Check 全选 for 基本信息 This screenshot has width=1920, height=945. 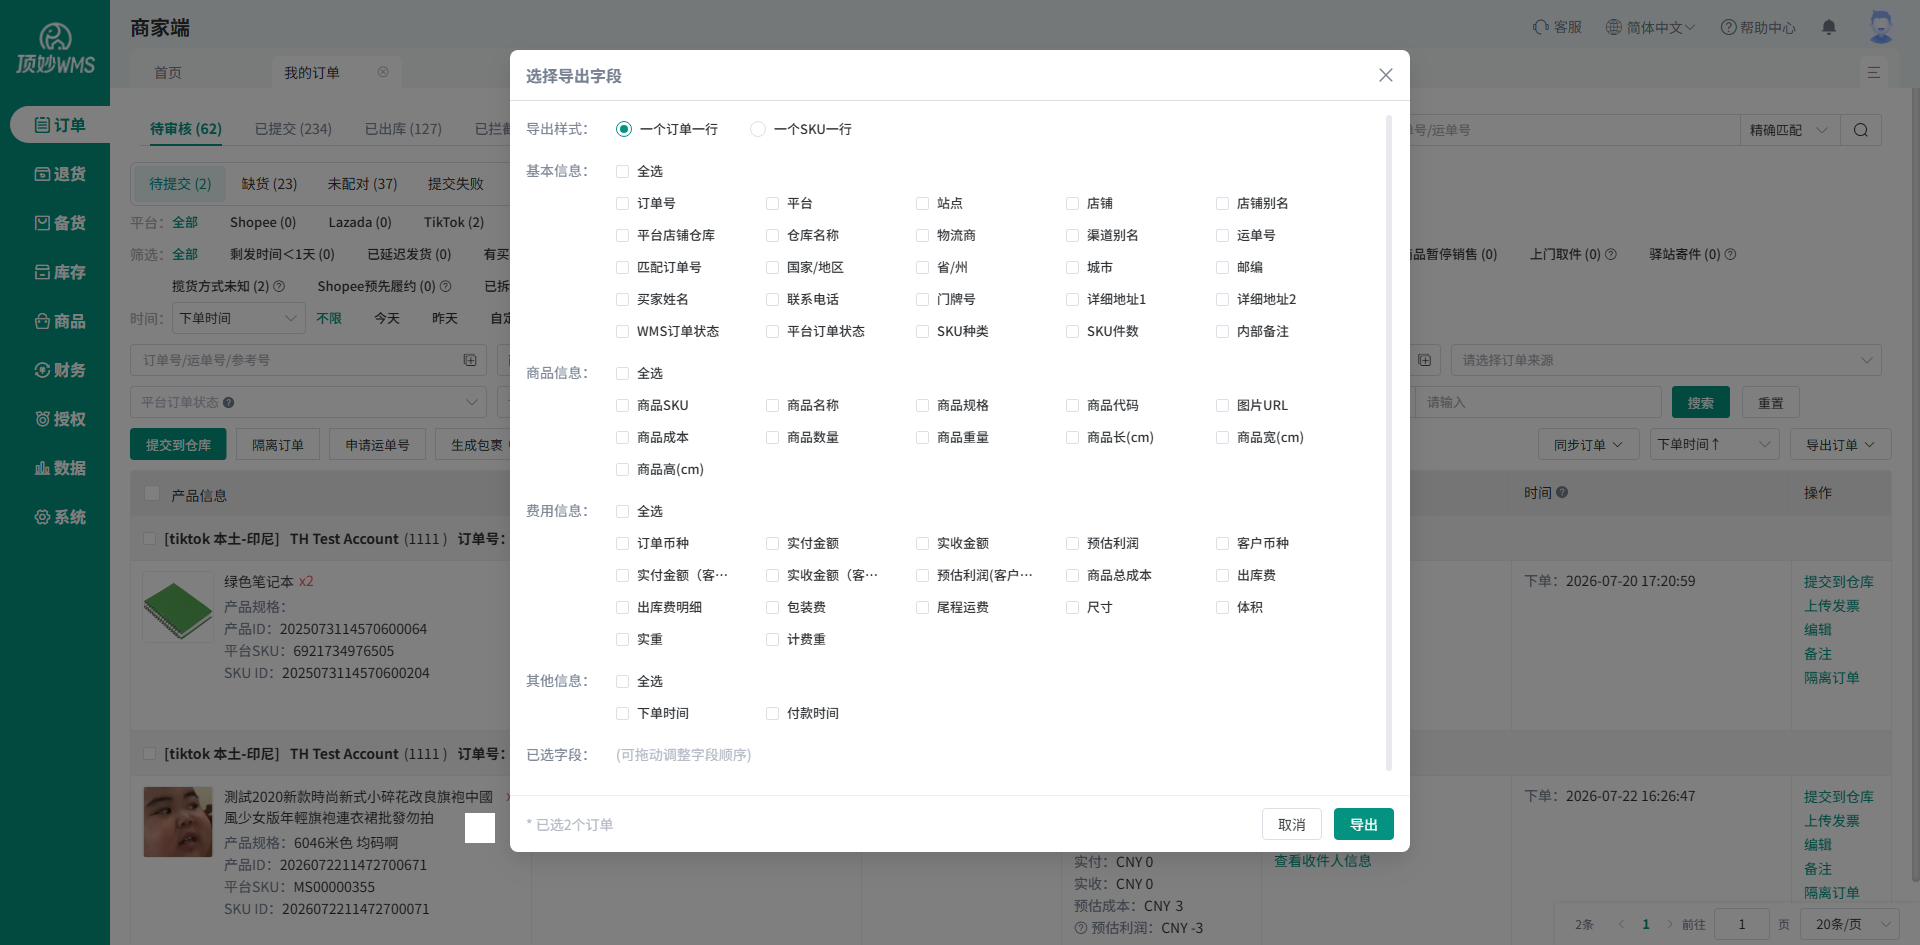pyautogui.click(x=623, y=171)
